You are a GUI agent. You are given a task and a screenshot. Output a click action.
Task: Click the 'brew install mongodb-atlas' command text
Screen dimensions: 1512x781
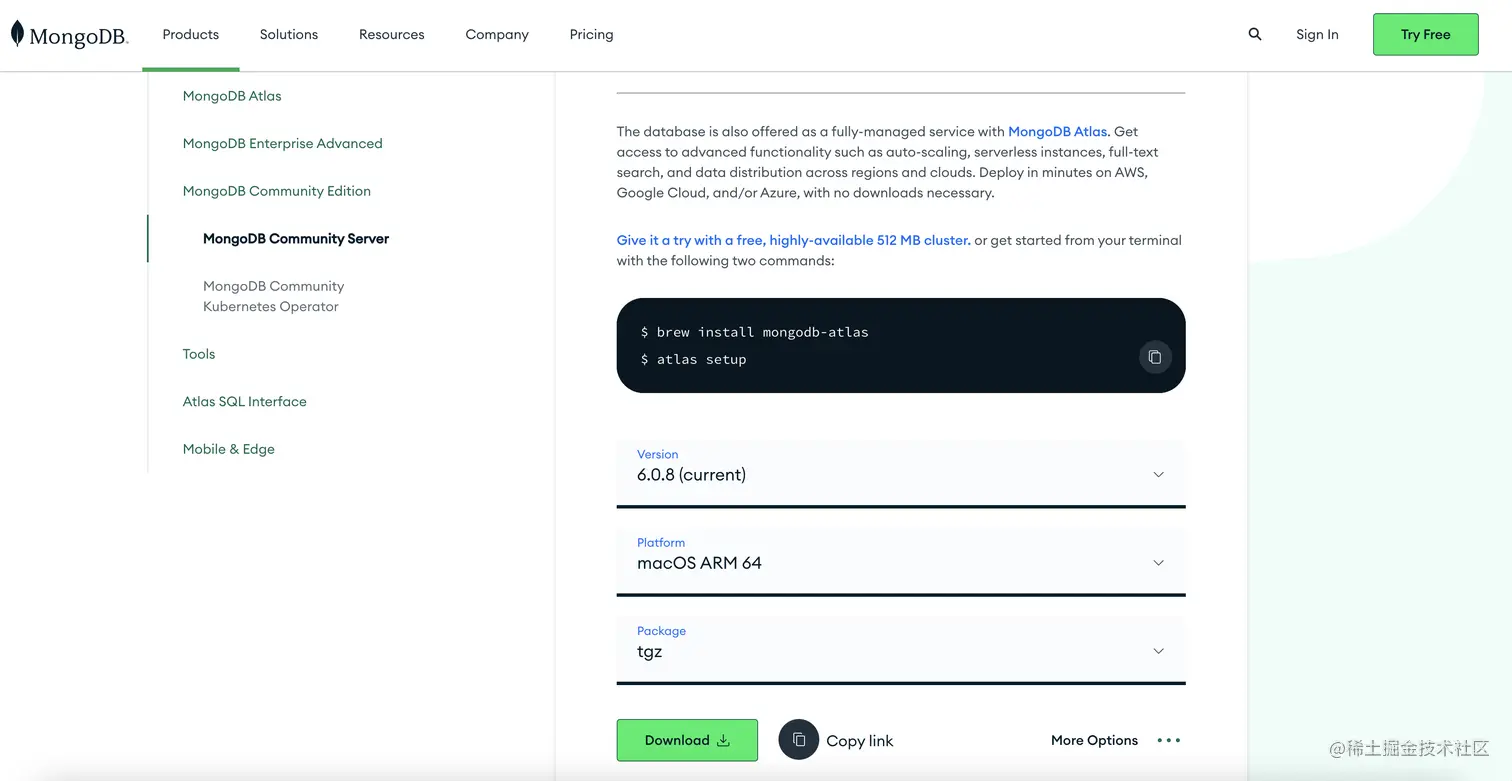763,332
